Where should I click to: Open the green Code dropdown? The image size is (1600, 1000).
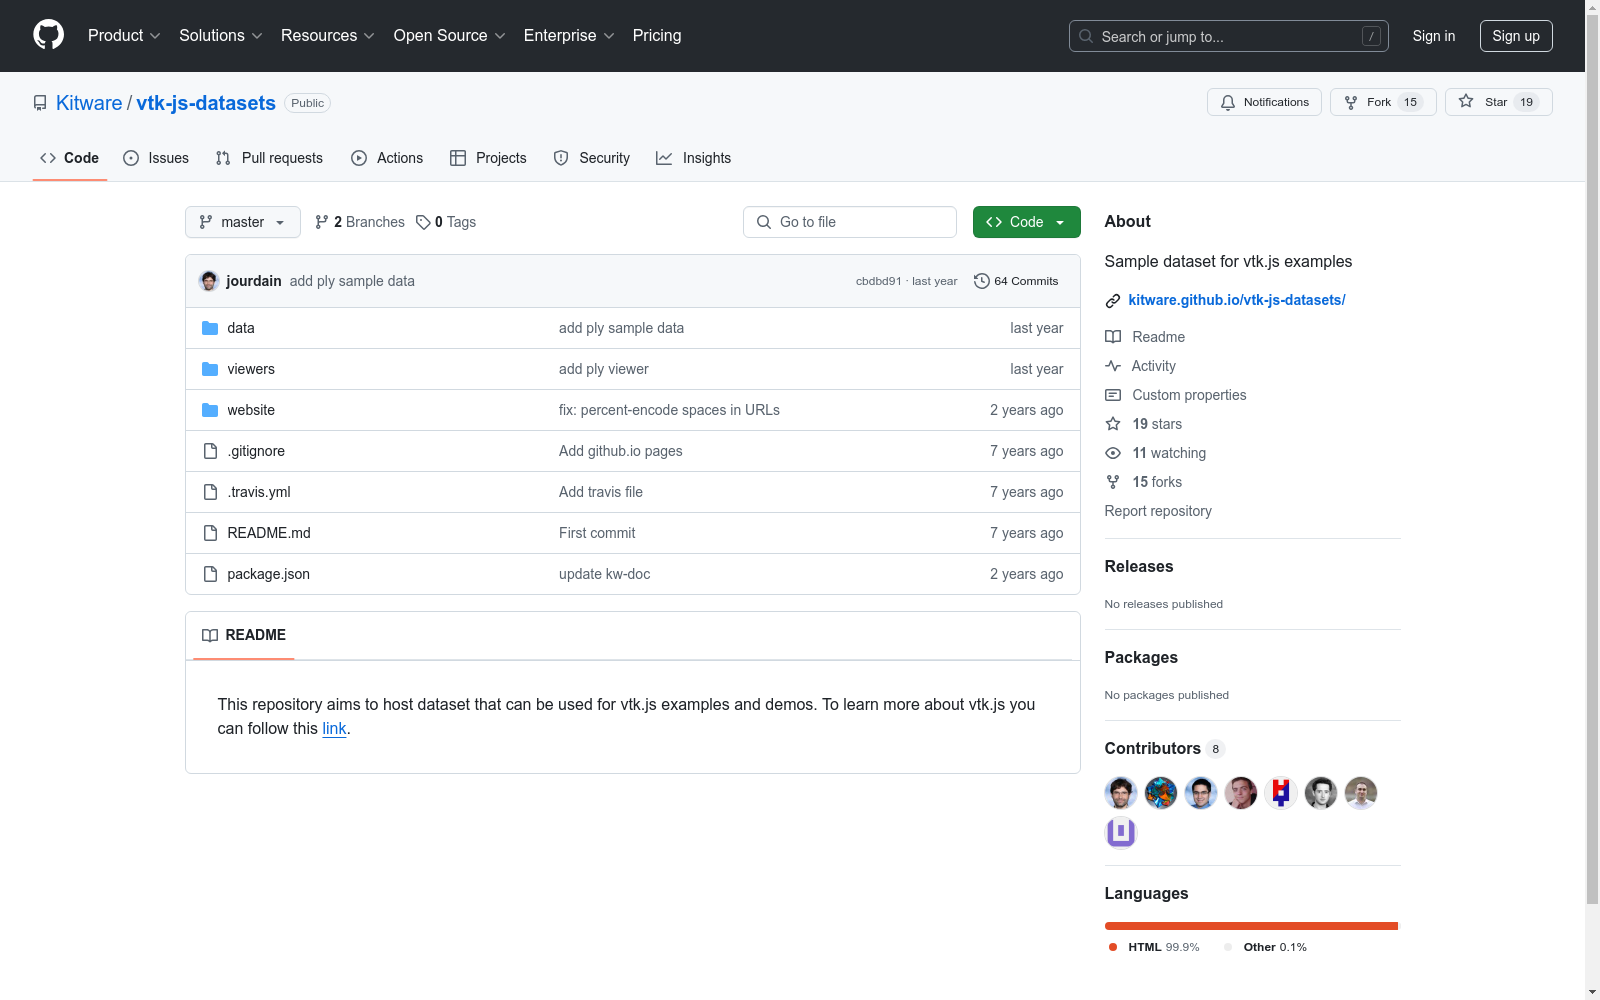click(x=1026, y=222)
